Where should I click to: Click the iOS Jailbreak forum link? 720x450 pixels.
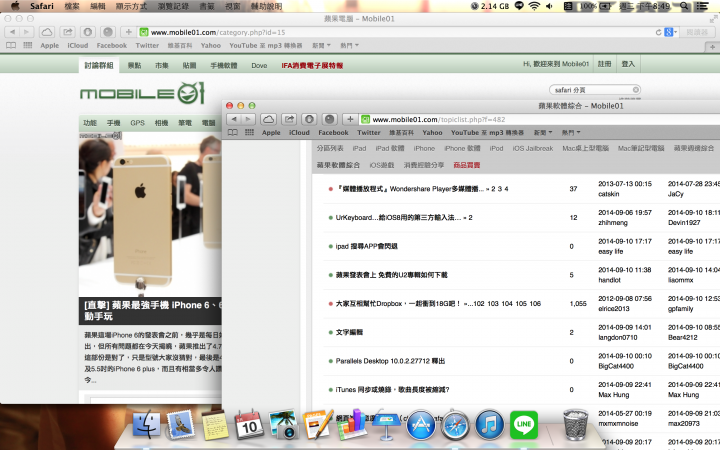coord(533,148)
